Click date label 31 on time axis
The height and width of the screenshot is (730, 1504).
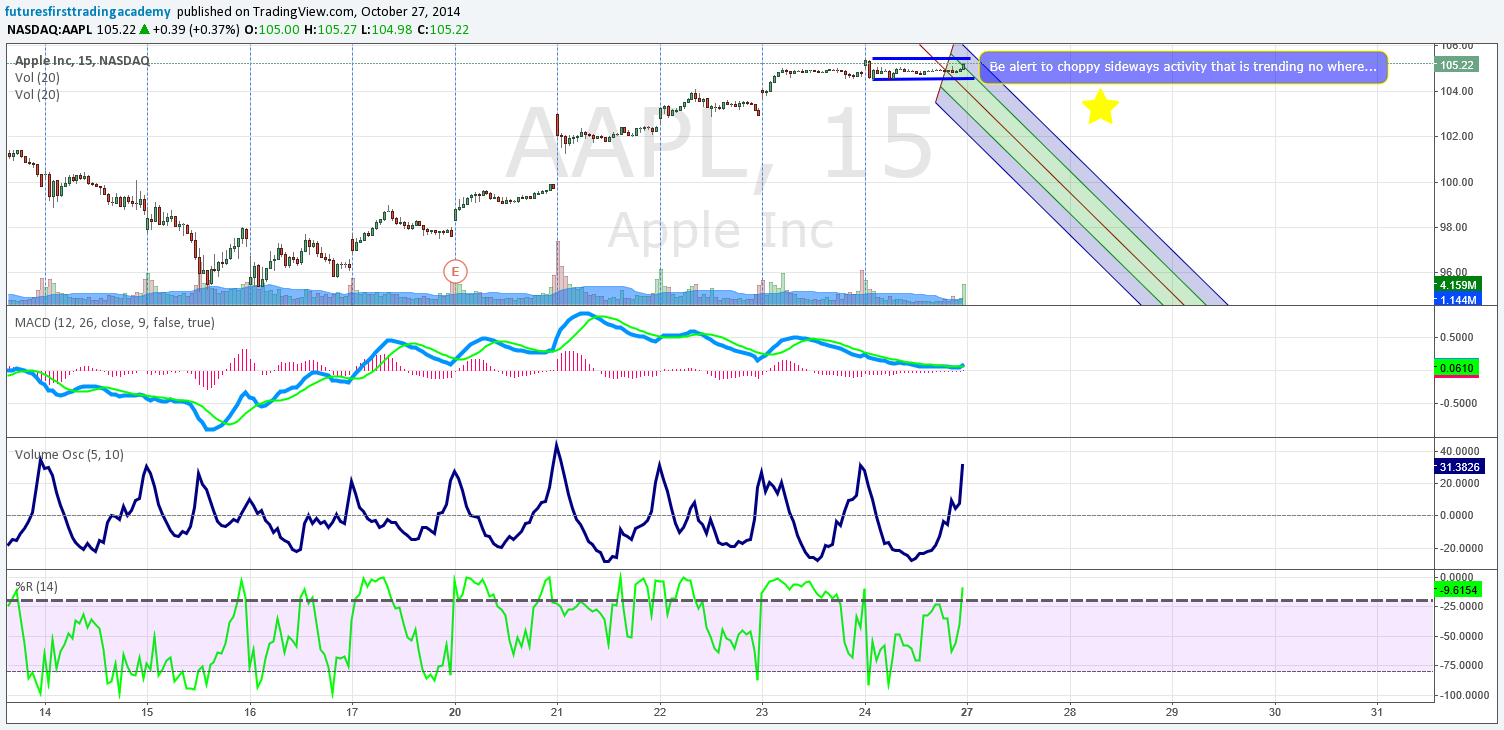pos(1377,712)
